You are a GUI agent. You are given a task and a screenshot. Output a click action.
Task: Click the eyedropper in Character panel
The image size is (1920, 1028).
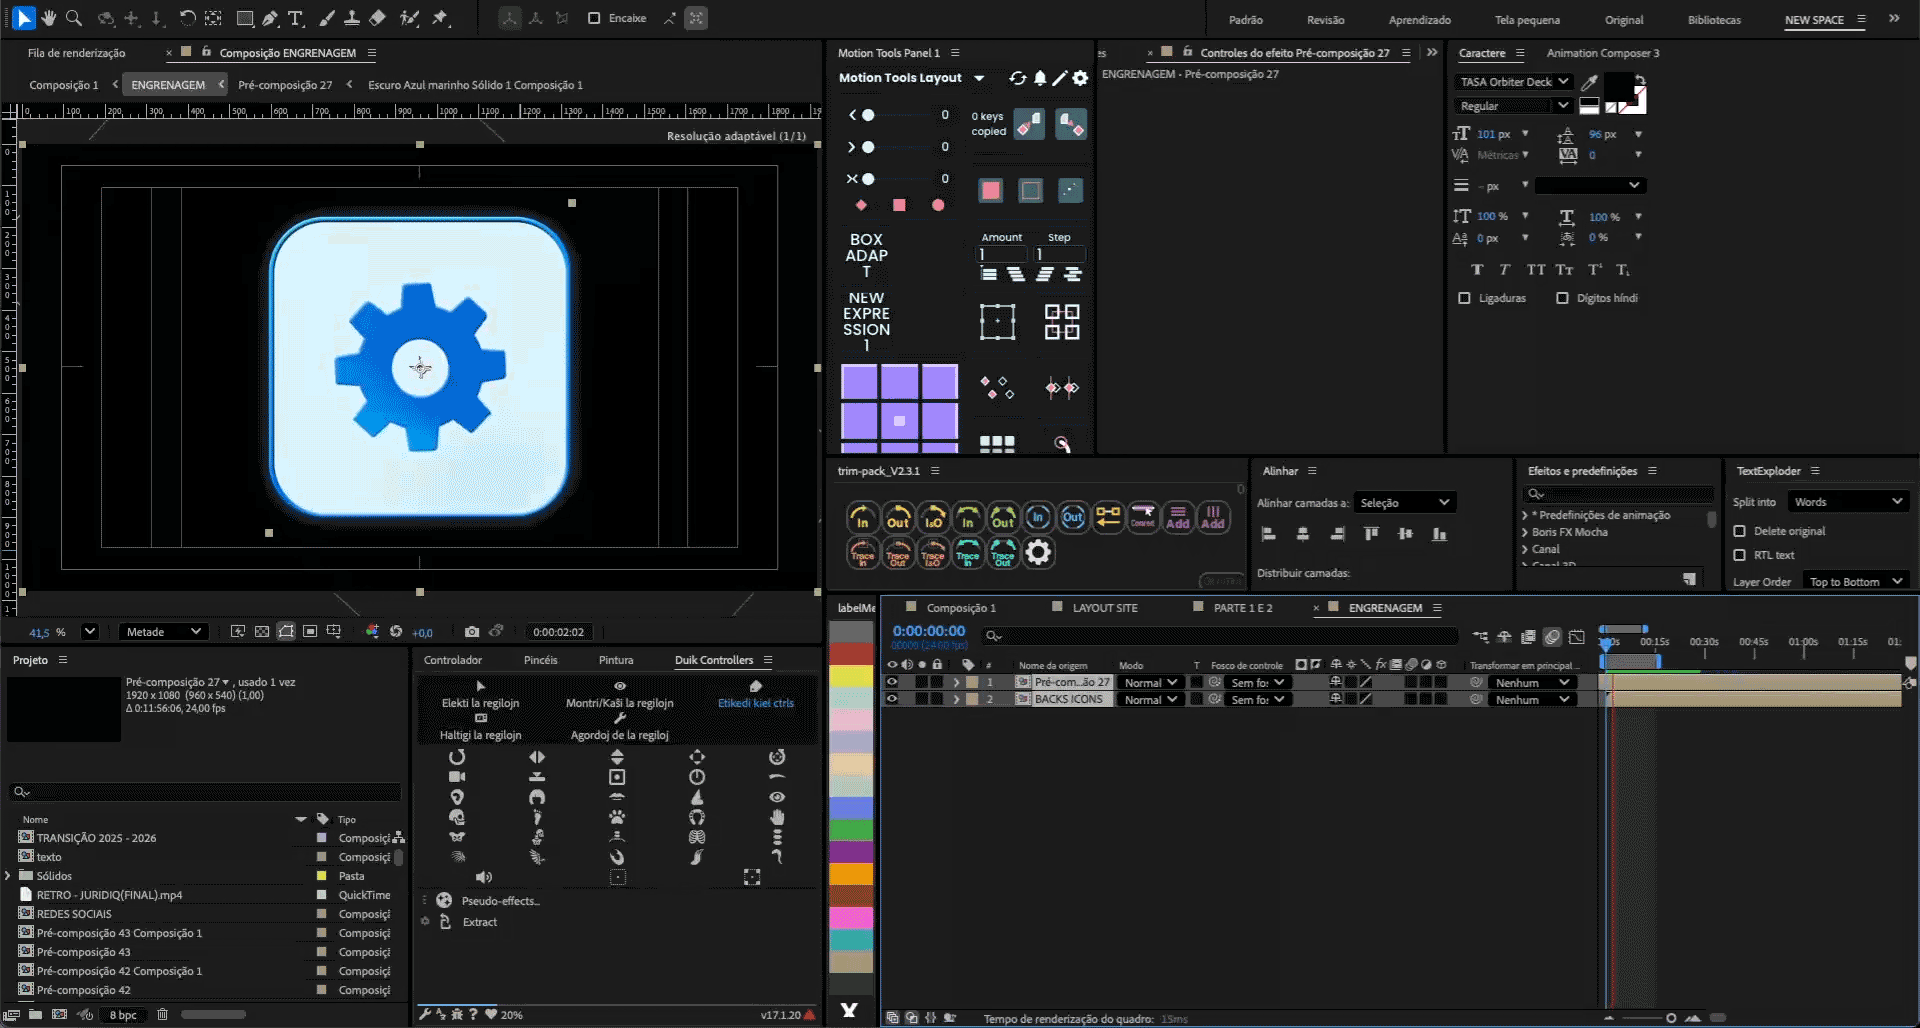[x=1589, y=83]
